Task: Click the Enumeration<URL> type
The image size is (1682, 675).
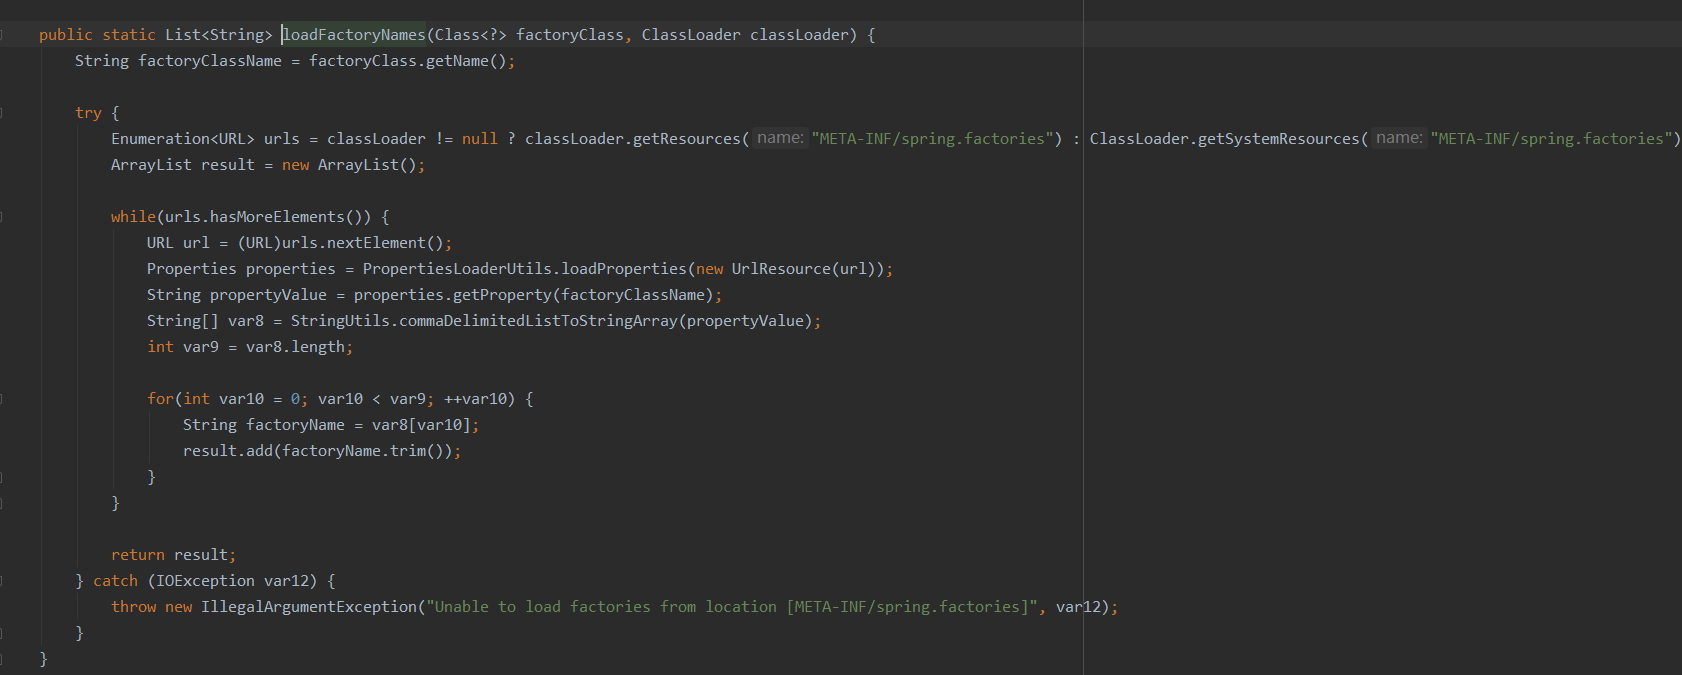Action: tap(183, 139)
